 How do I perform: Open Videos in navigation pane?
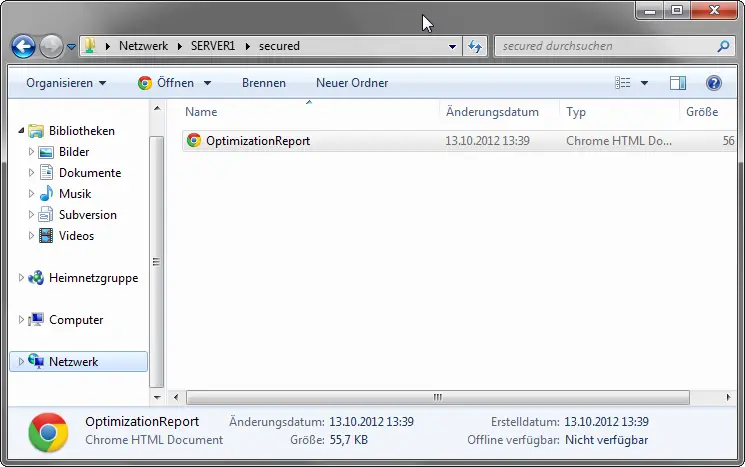[x=76, y=235]
